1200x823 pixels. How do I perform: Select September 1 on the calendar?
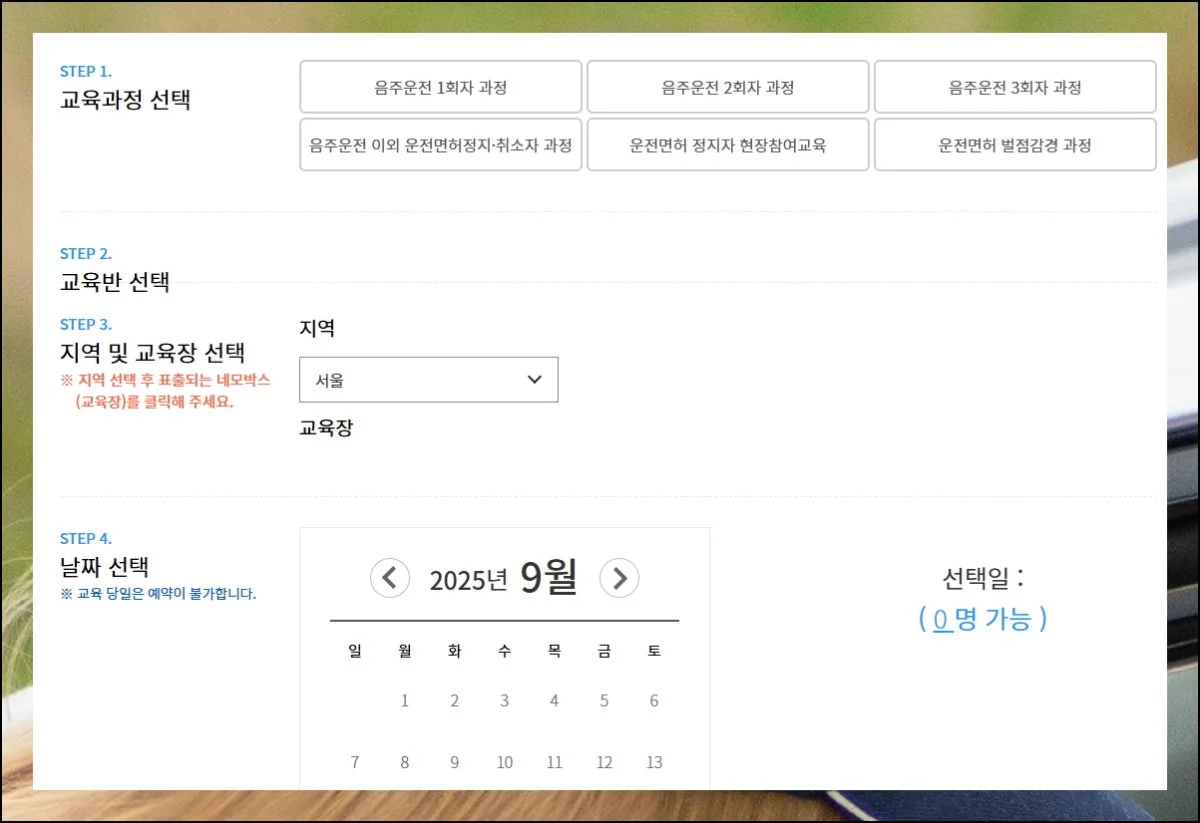(x=404, y=700)
